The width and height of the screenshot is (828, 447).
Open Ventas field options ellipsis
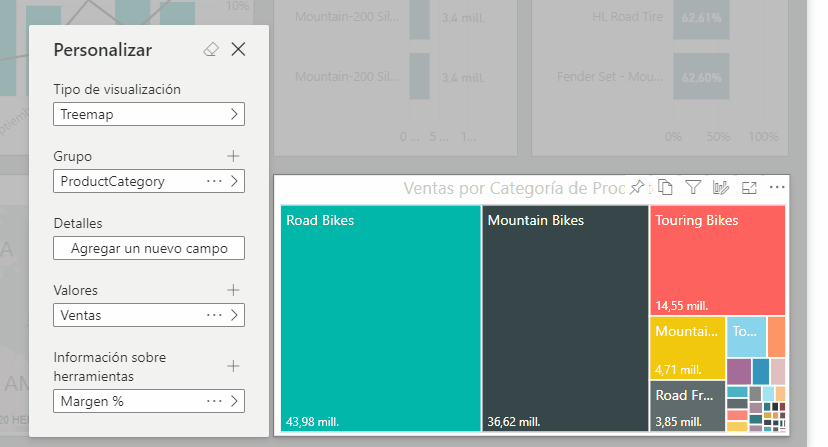click(214, 315)
